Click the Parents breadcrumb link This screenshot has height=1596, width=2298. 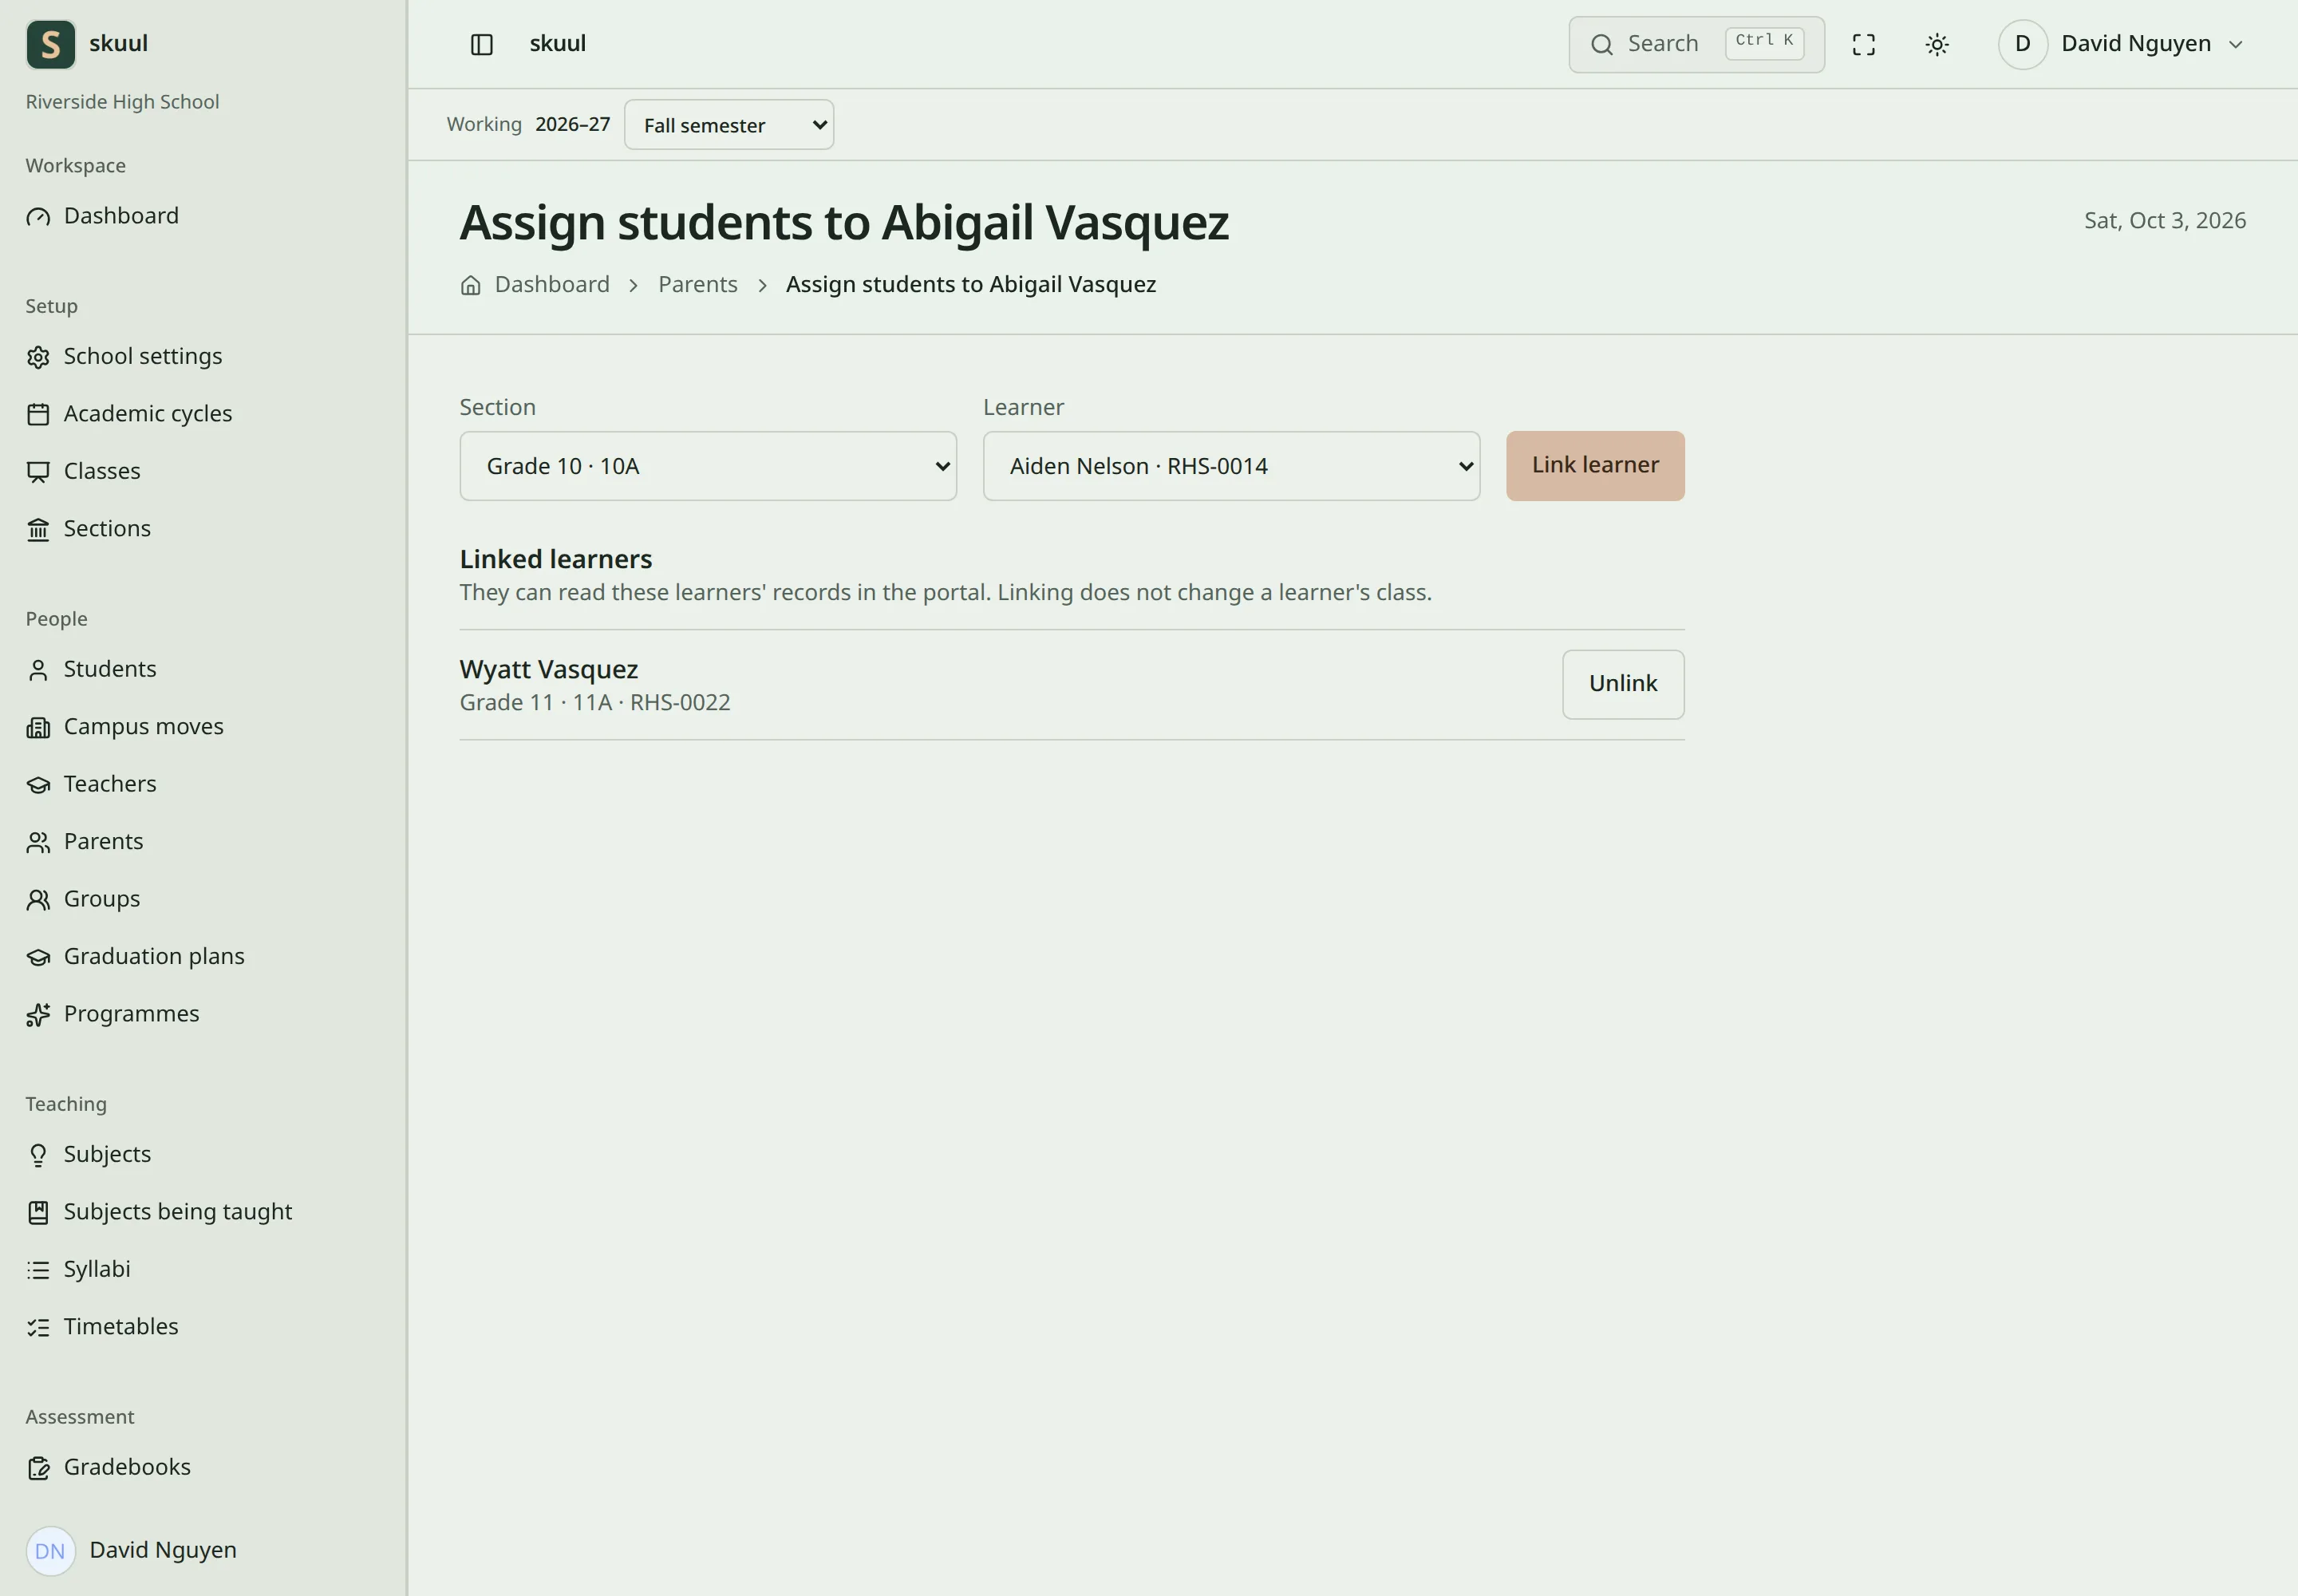pos(698,285)
